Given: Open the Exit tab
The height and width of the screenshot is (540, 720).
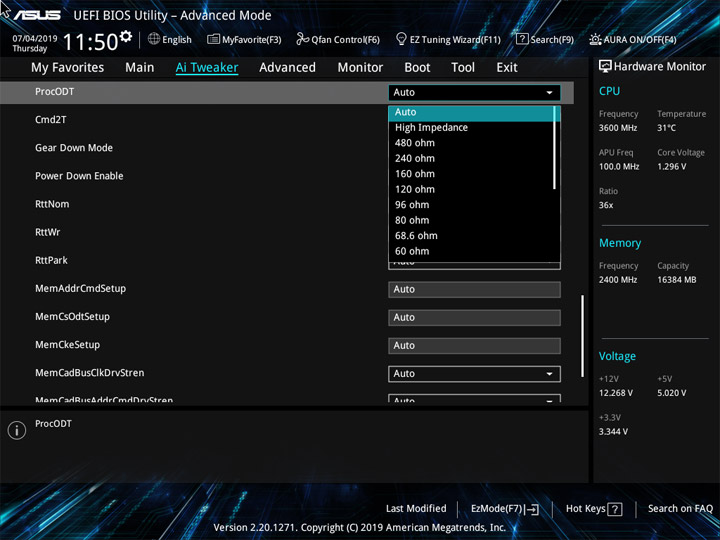Looking at the screenshot, I should (x=507, y=68).
